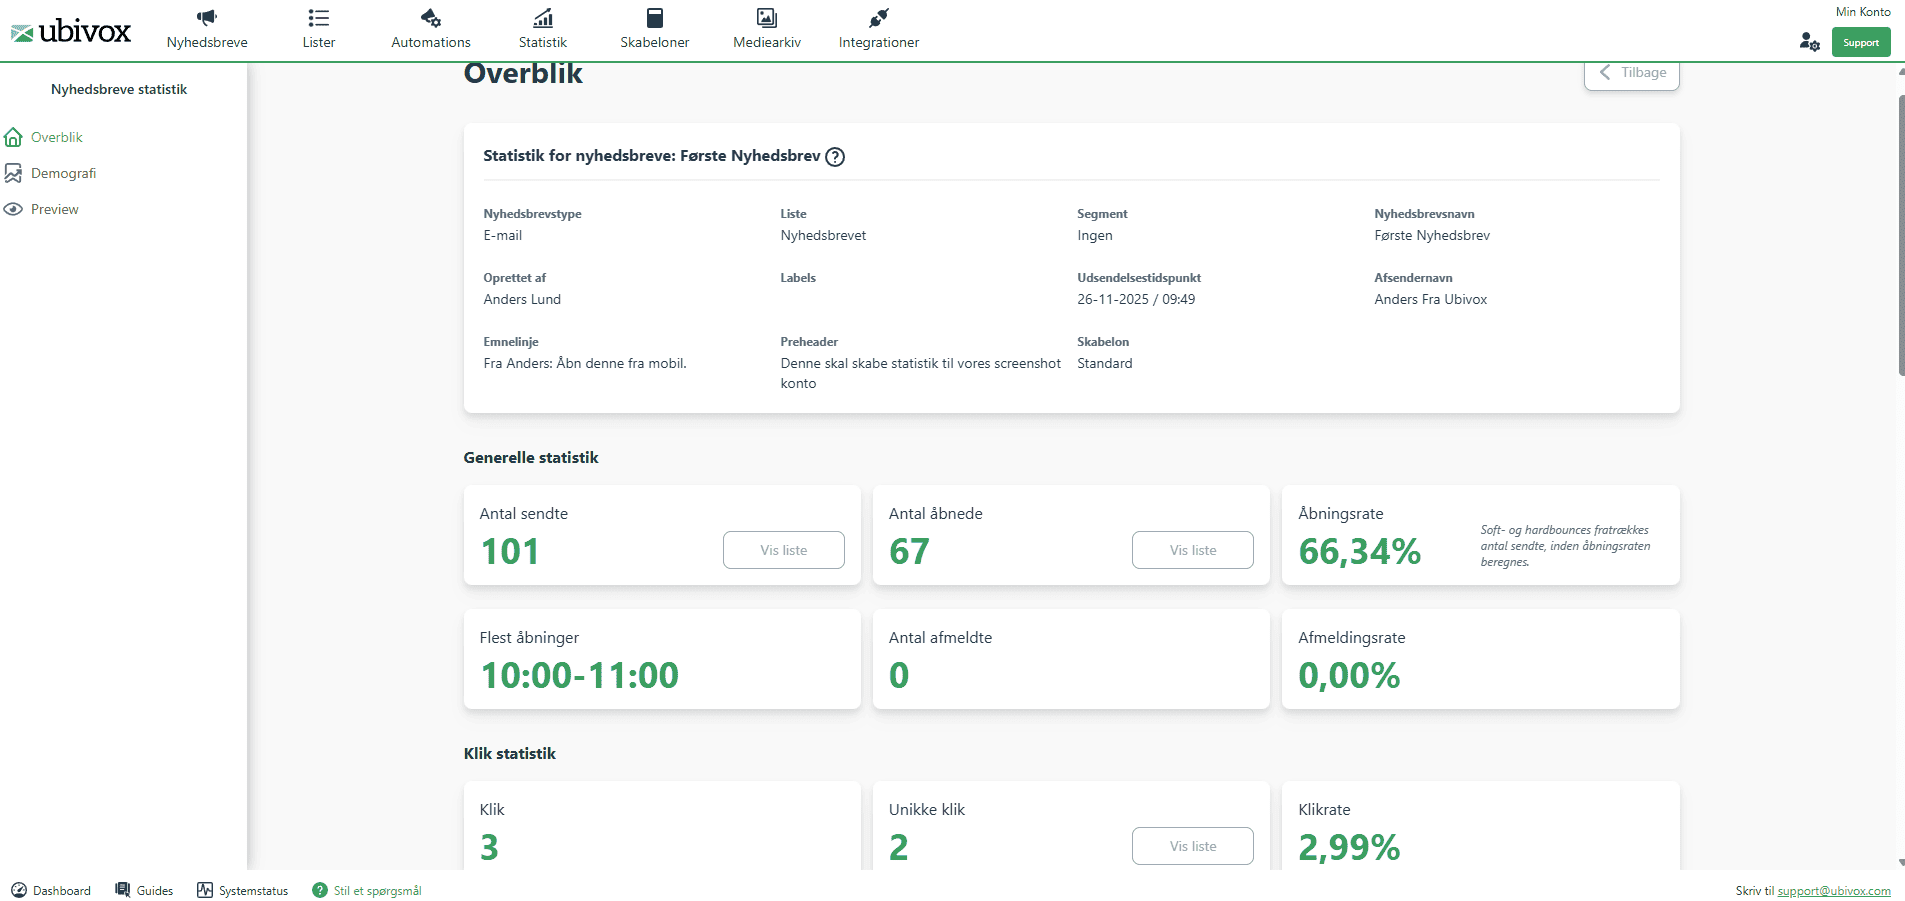This screenshot has width=1905, height=901.
Task: Click the scrollbar down arrow
Action: pos(1901,862)
